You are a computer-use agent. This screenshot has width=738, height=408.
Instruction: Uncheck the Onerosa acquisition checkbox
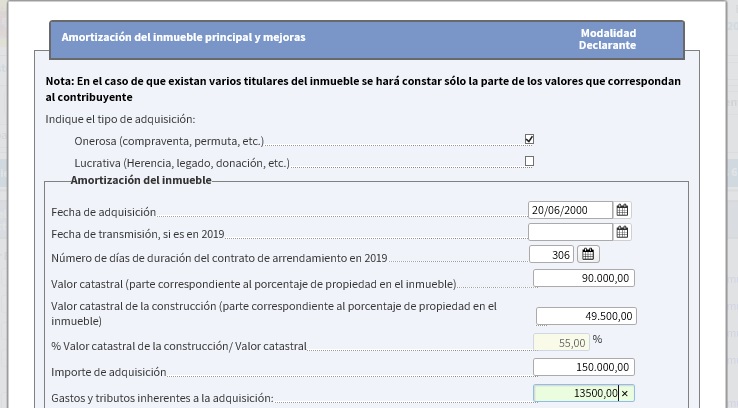coord(529,139)
